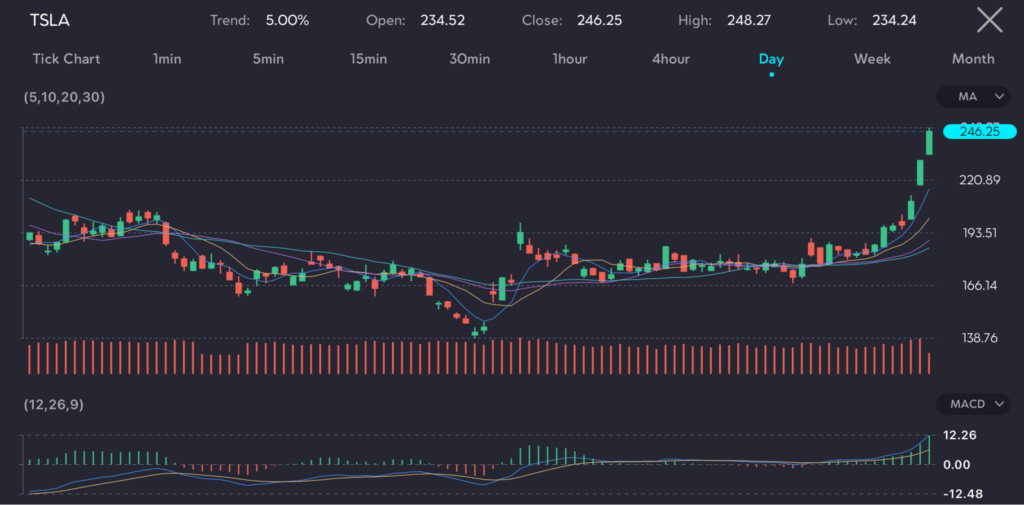Viewport: 1024px width, 505px height.
Task: Choose the 15min interval
Action: tap(368, 59)
